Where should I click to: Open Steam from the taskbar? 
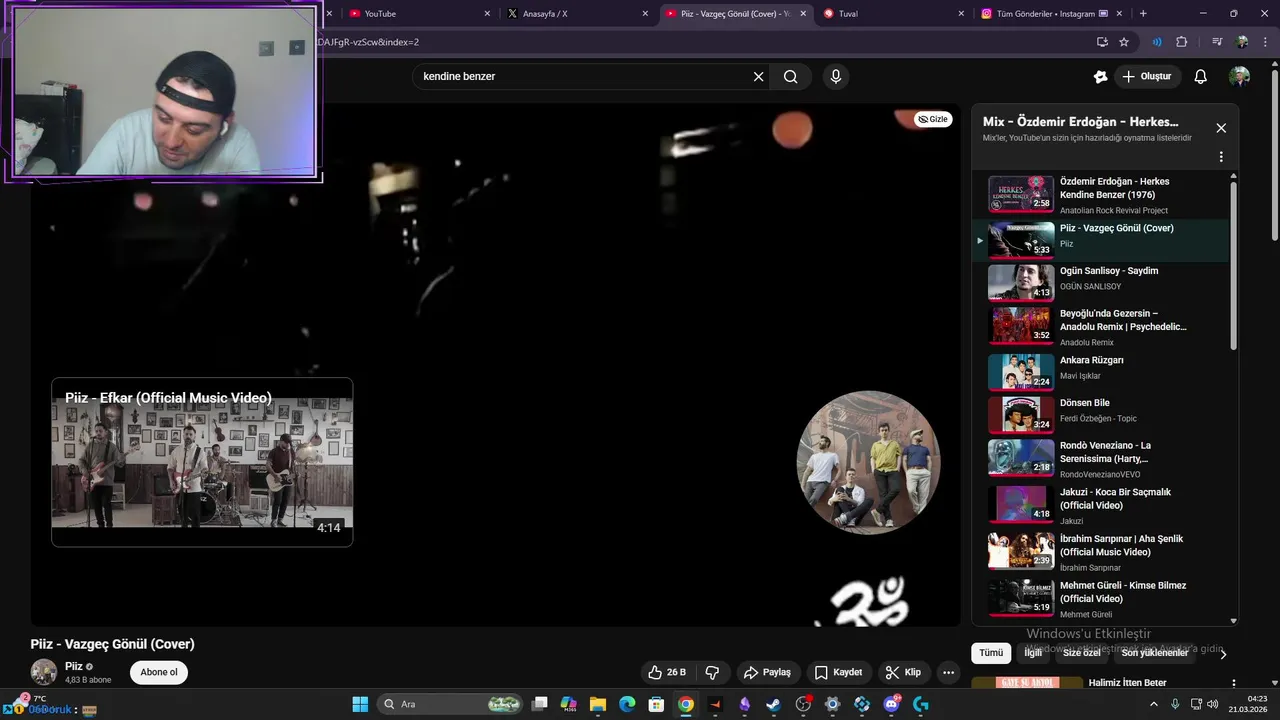(774, 704)
